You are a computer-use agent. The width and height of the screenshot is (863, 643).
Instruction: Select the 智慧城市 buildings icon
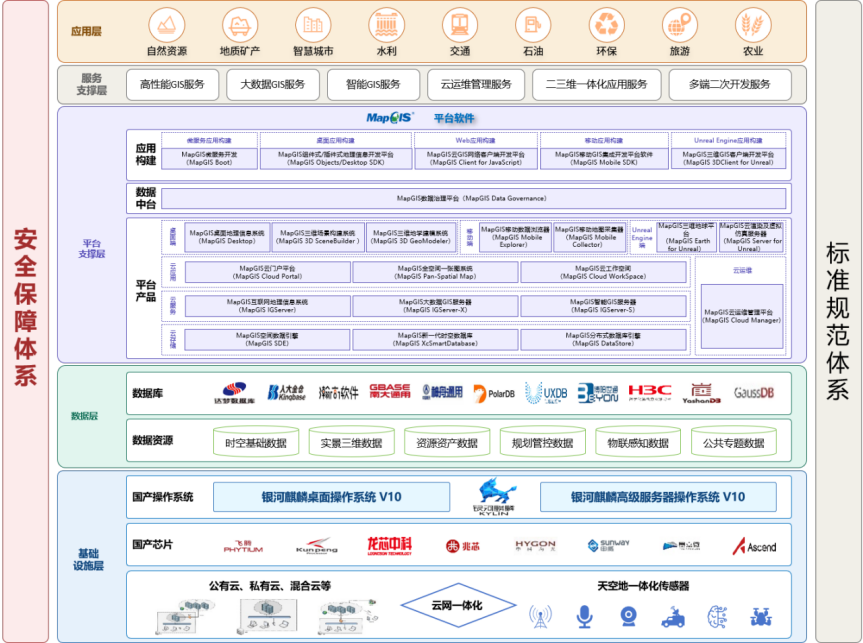tap(313, 25)
